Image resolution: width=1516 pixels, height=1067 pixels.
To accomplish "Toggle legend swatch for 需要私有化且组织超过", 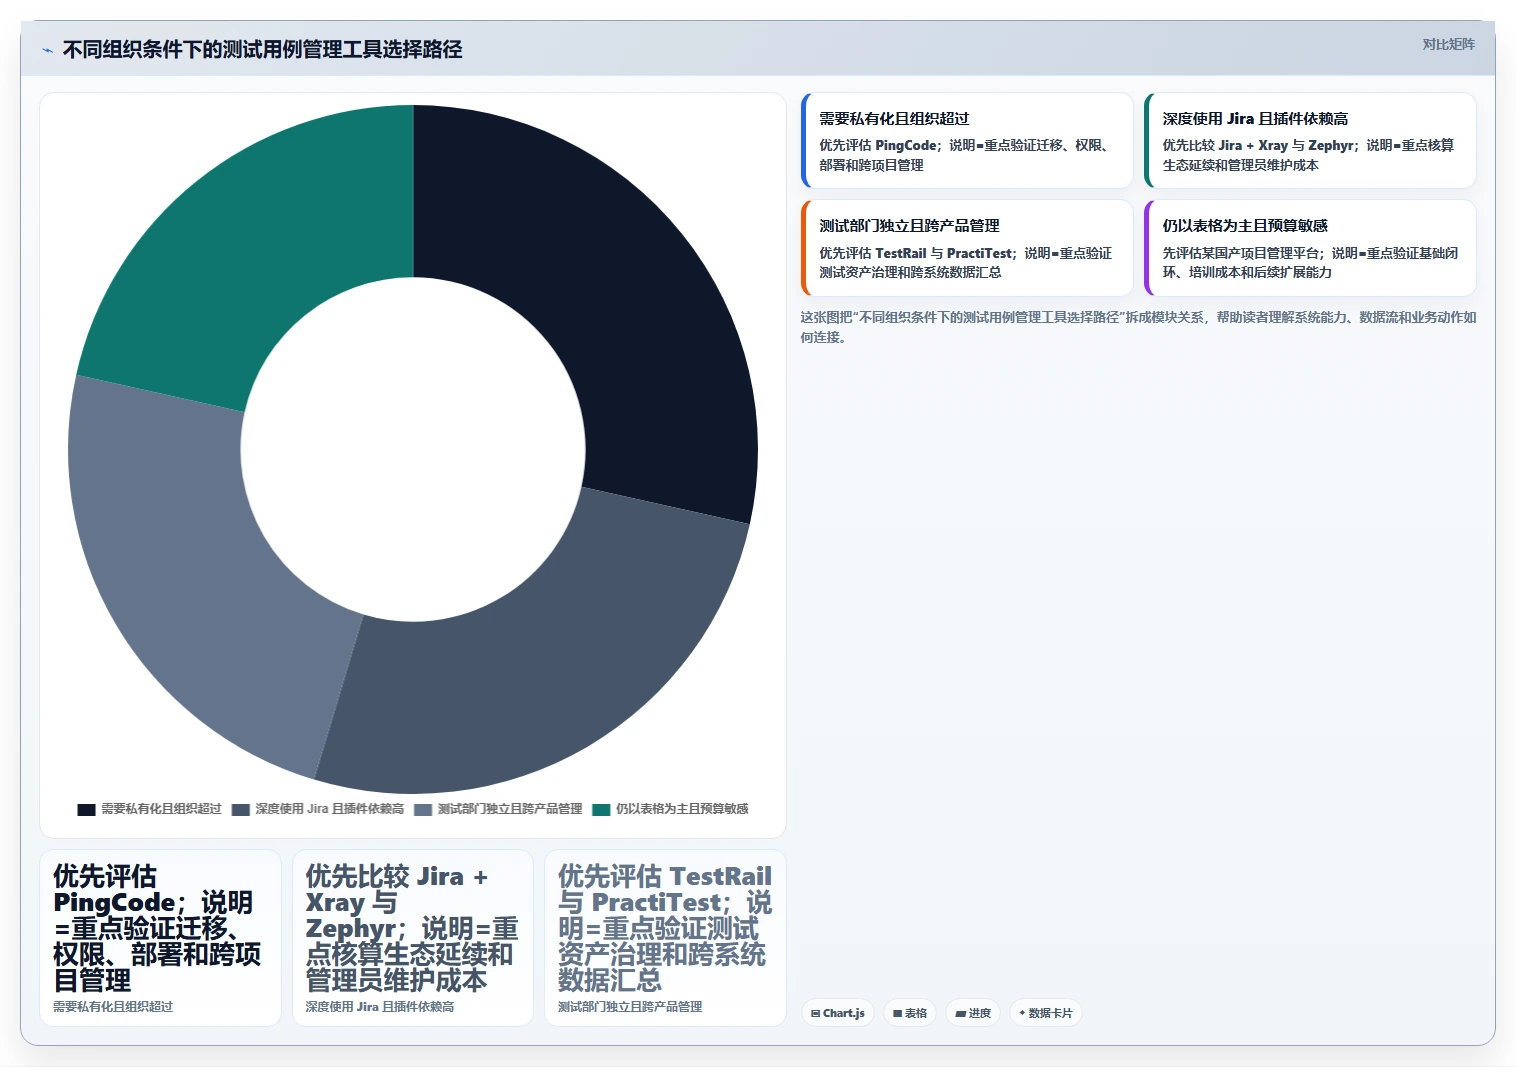I will pos(86,810).
